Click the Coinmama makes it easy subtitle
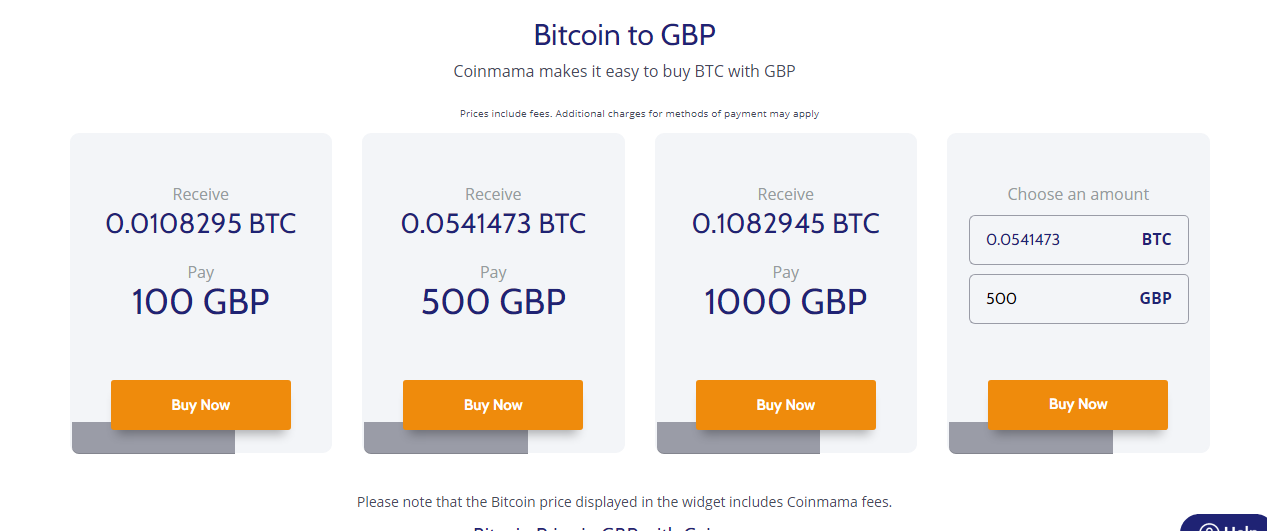Viewport: 1267px width, 531px height. click(x=624, y=71)
